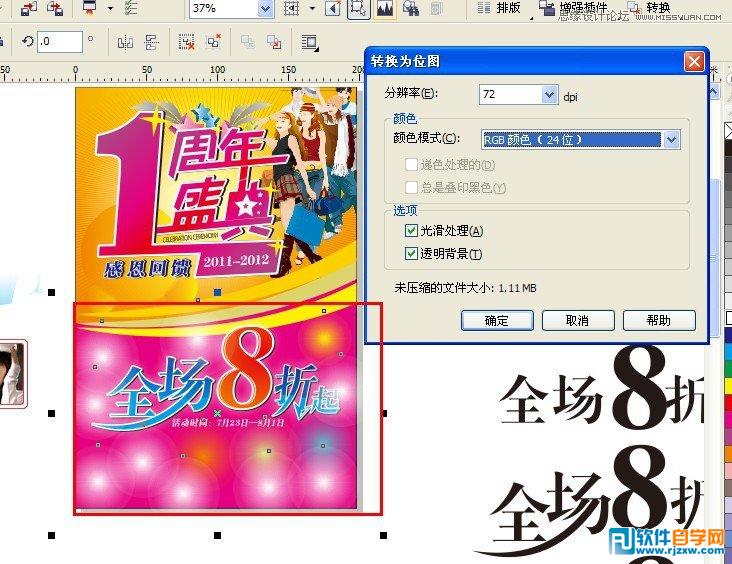The image size is (732, 564).
Task: Click the ungroup icon on property bar
Action: tap(187, 42)
